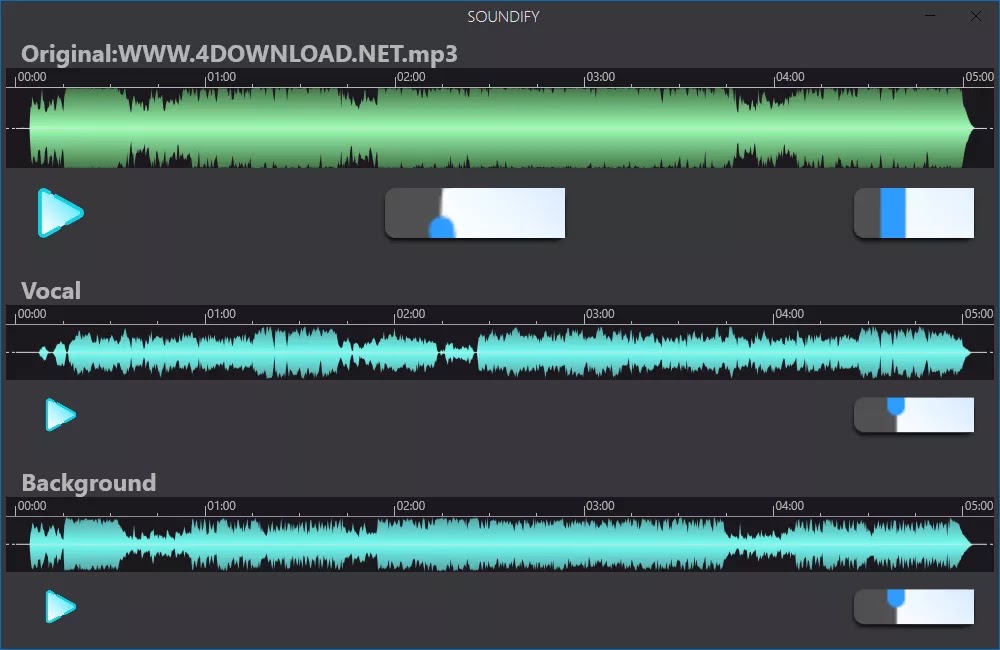This screenshot has height=650, width=1000.
Task: Click the Background waveform near 00:00
Action: coord(35,542)
